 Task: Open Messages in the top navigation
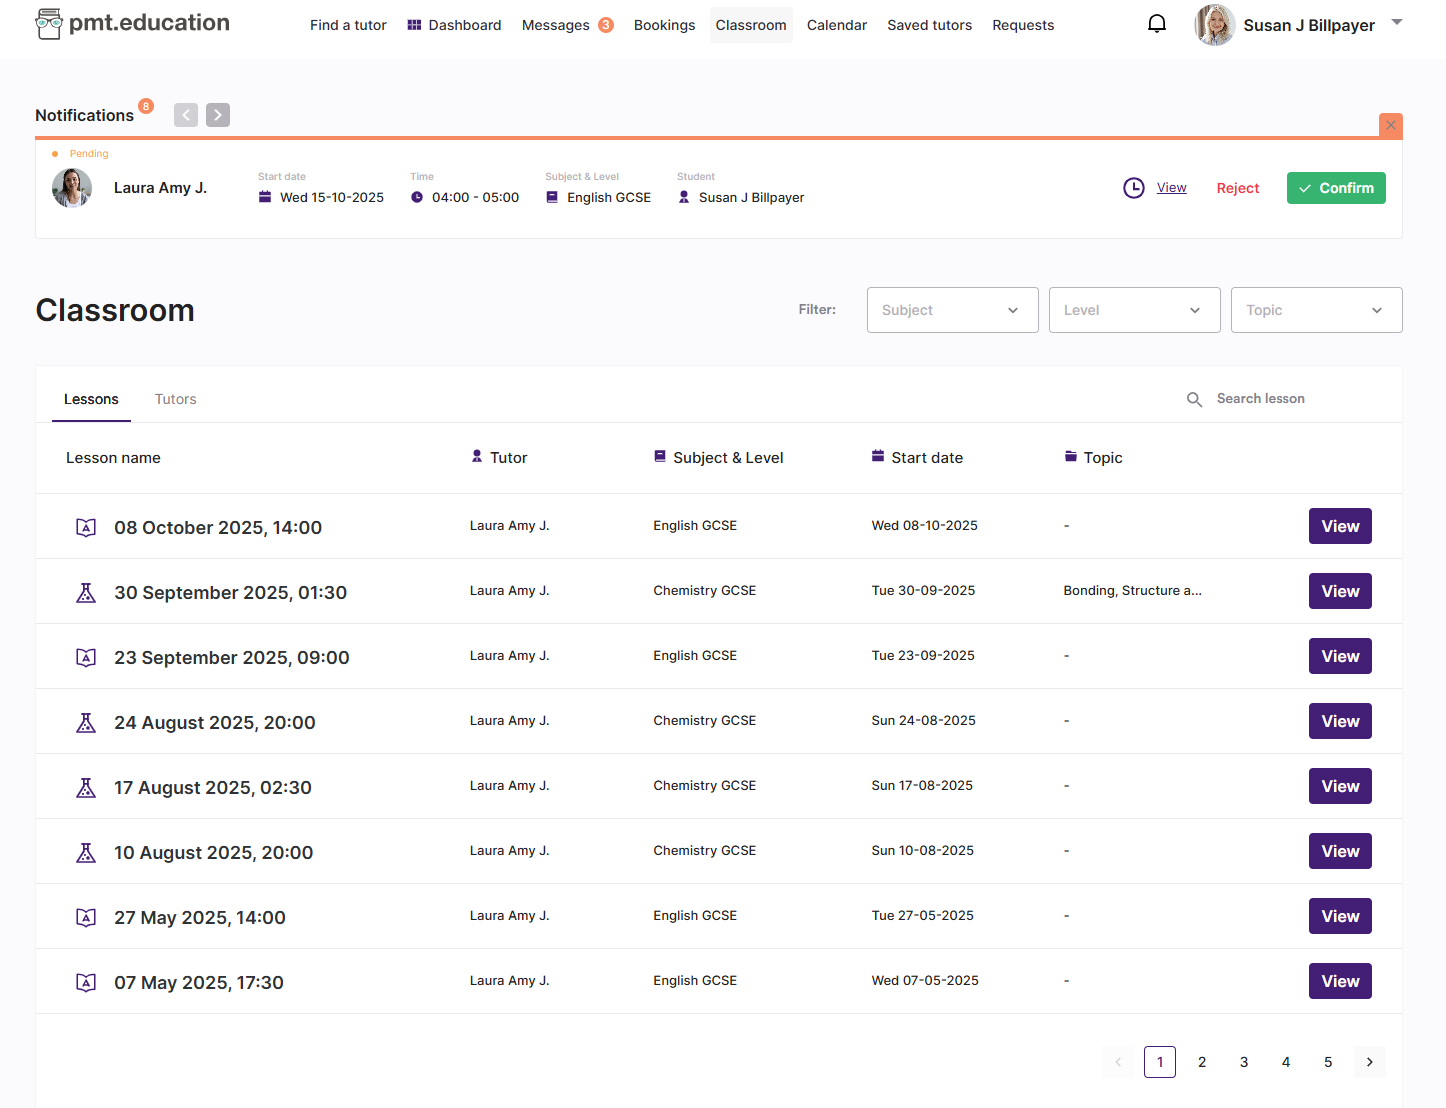click(x=556, y=25)
